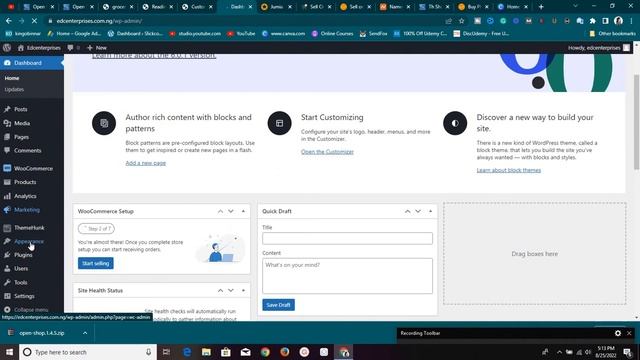The width and height of the screenshot is (640, 360).
Task: Open the browser extensions puzzle icon
Action: pos(593,21)
